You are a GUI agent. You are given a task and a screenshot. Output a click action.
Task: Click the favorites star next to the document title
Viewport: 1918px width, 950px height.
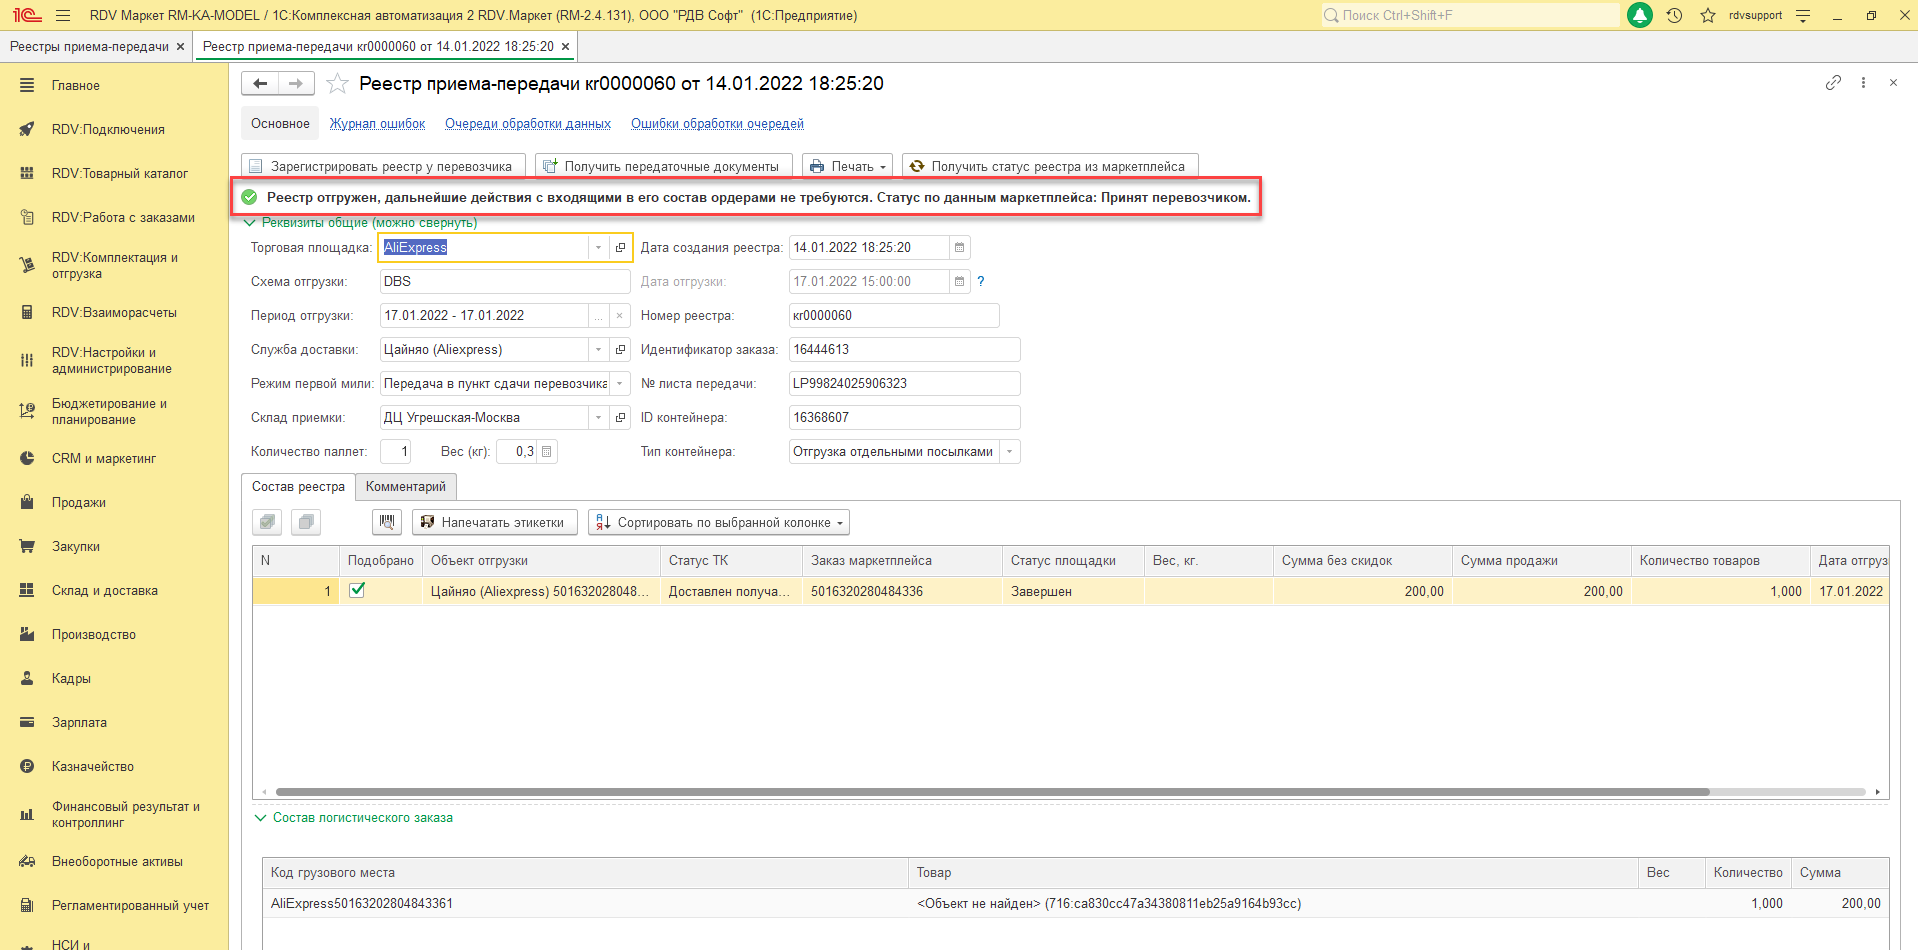pyautogui.click(x=338, y=84)
